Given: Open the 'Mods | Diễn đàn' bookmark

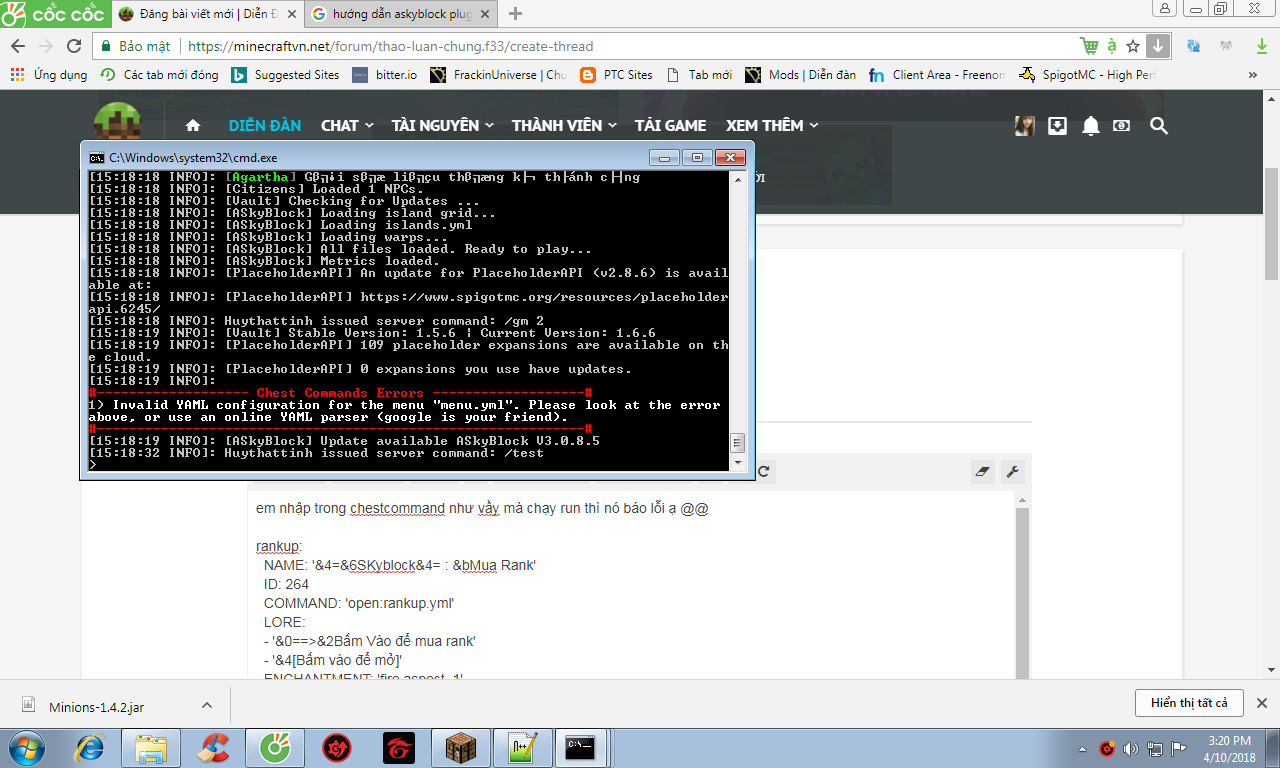Looking at the screenshot, I should pos(800,75).
